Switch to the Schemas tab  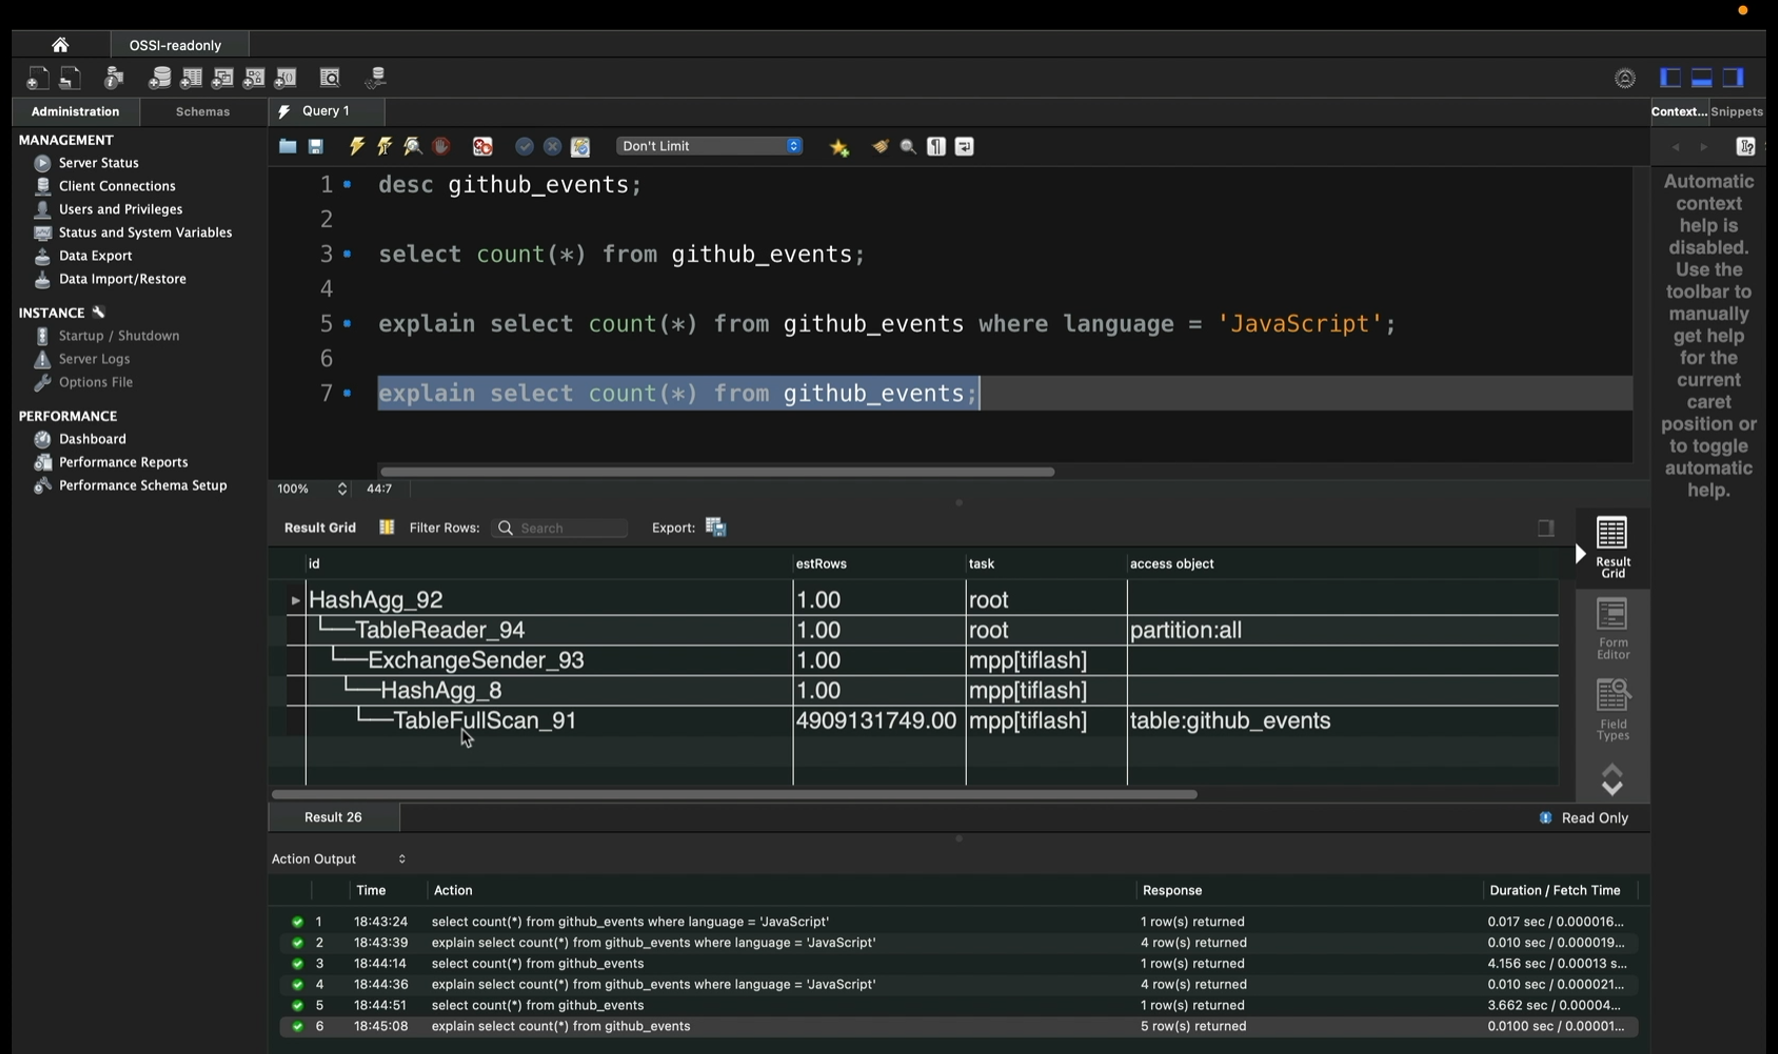203,111
